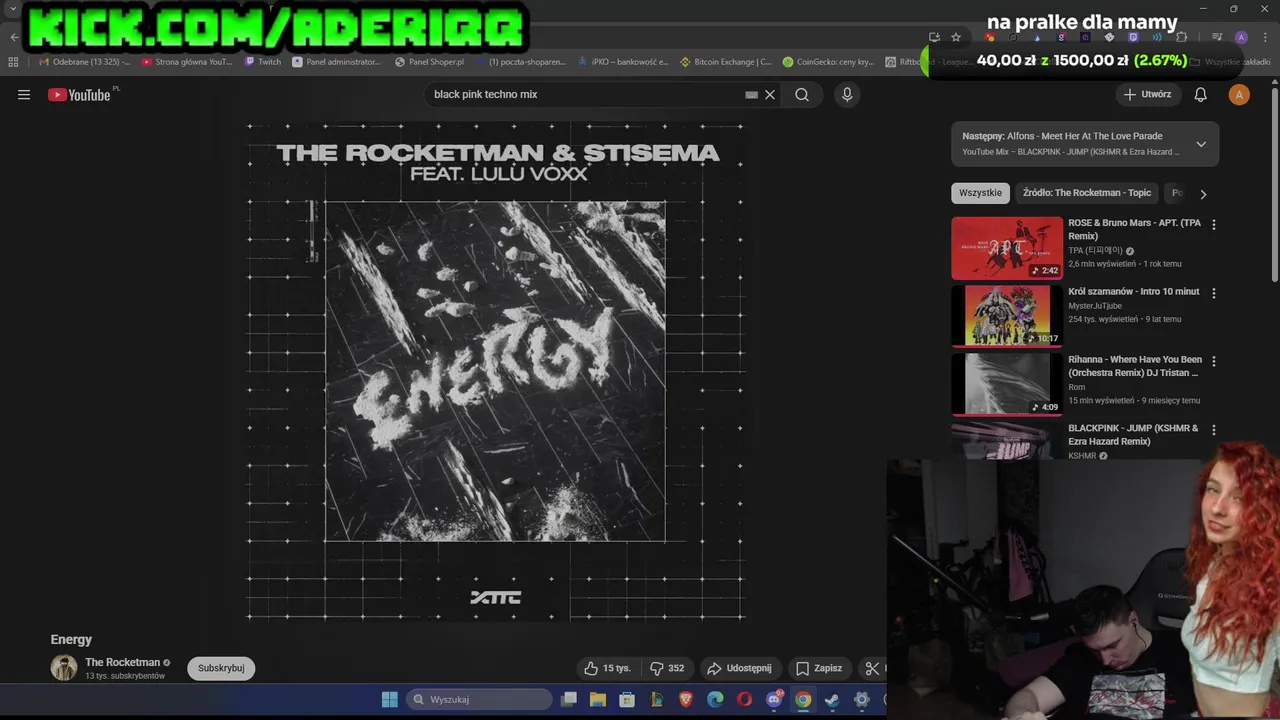Viewport: 1280px width, 720px height.
Task: Open the Bitcoin Exchange bookmark
Action: (726, 62)
